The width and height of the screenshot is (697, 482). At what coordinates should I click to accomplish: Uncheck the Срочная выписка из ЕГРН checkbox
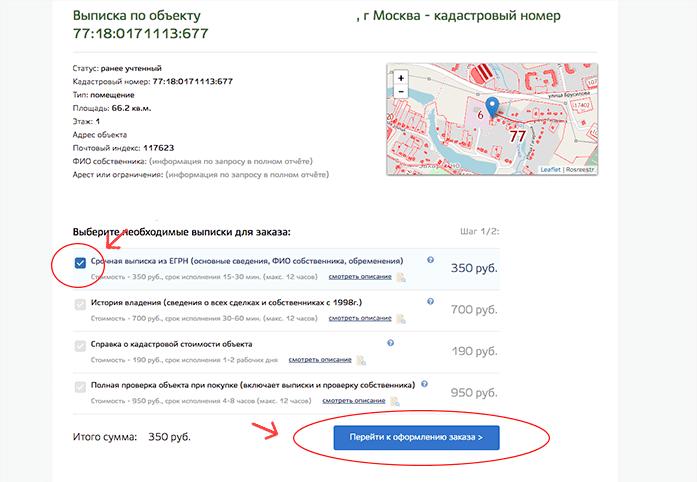pyautogui.click(x=80, y=263)
